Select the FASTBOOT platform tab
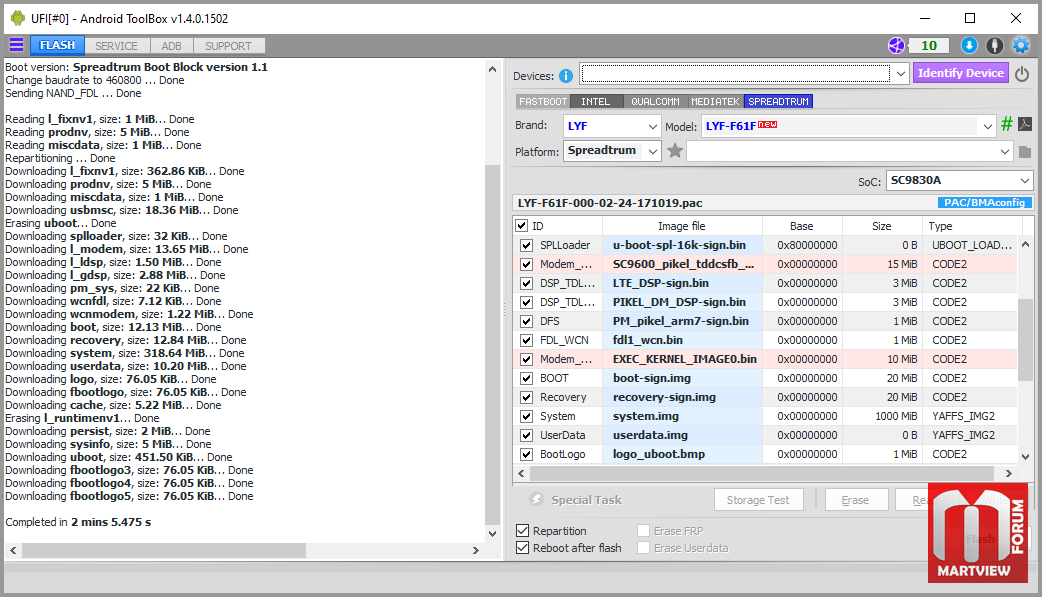The image size is (1042, 597). click(543, 102)
